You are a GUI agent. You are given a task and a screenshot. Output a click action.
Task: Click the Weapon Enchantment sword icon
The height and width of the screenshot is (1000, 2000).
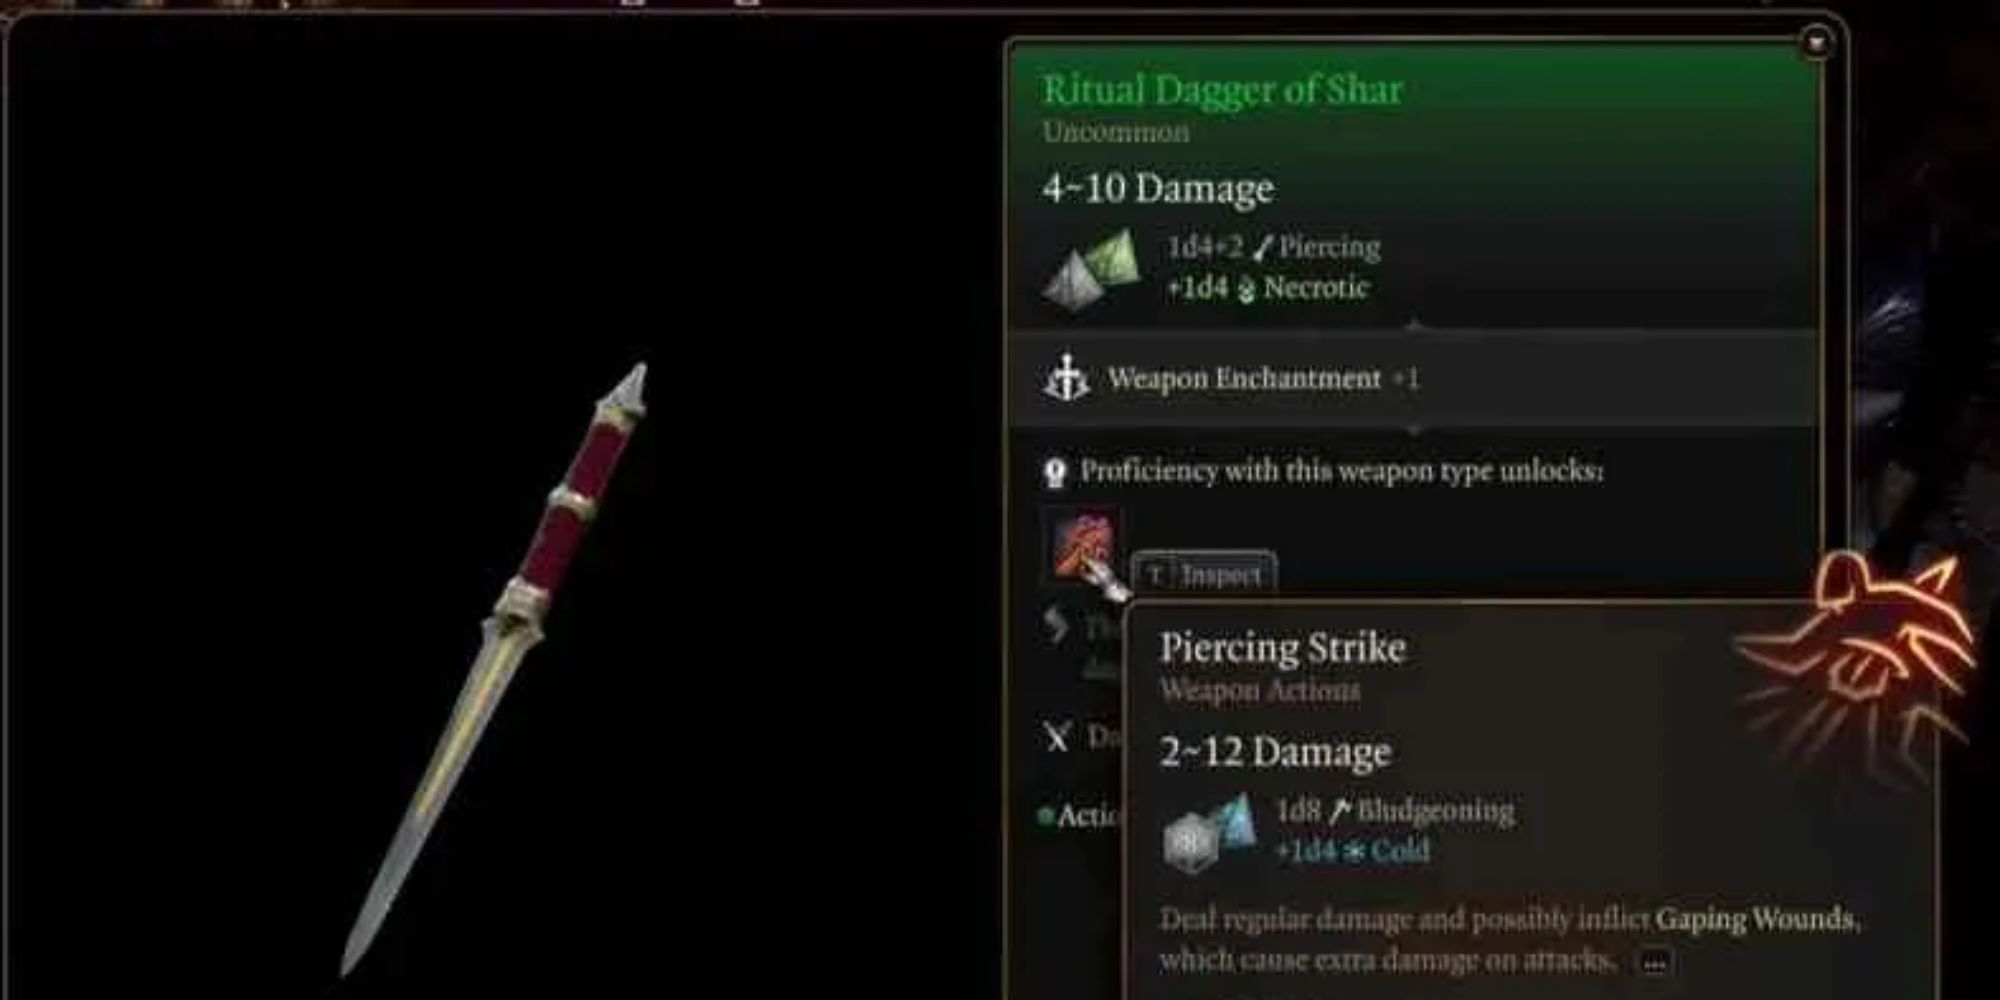[x=1066, y=378]
